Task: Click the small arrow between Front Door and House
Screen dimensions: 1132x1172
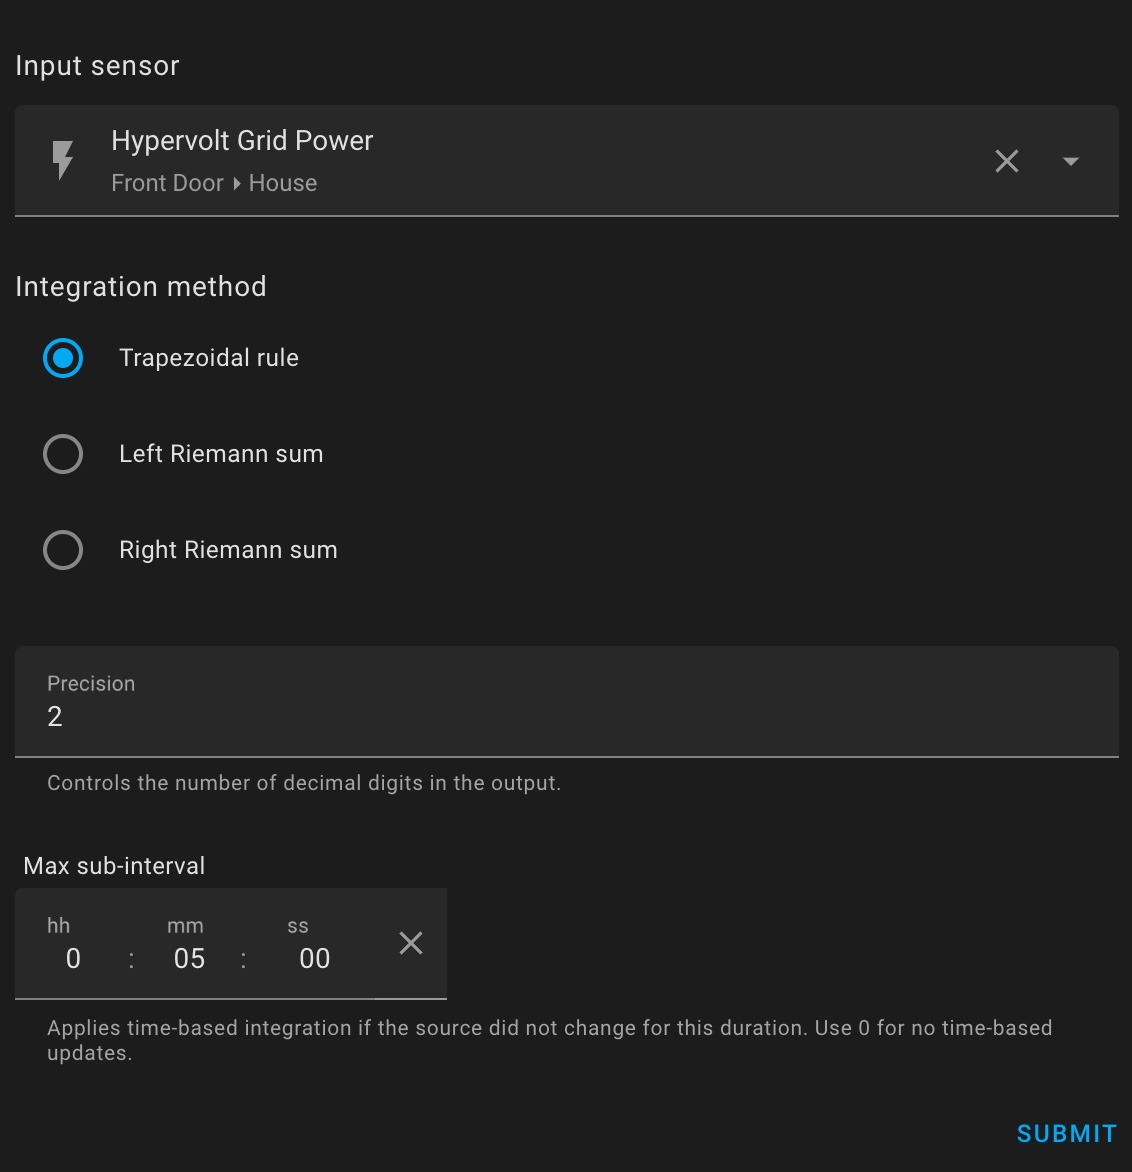Action: (237, 184)
